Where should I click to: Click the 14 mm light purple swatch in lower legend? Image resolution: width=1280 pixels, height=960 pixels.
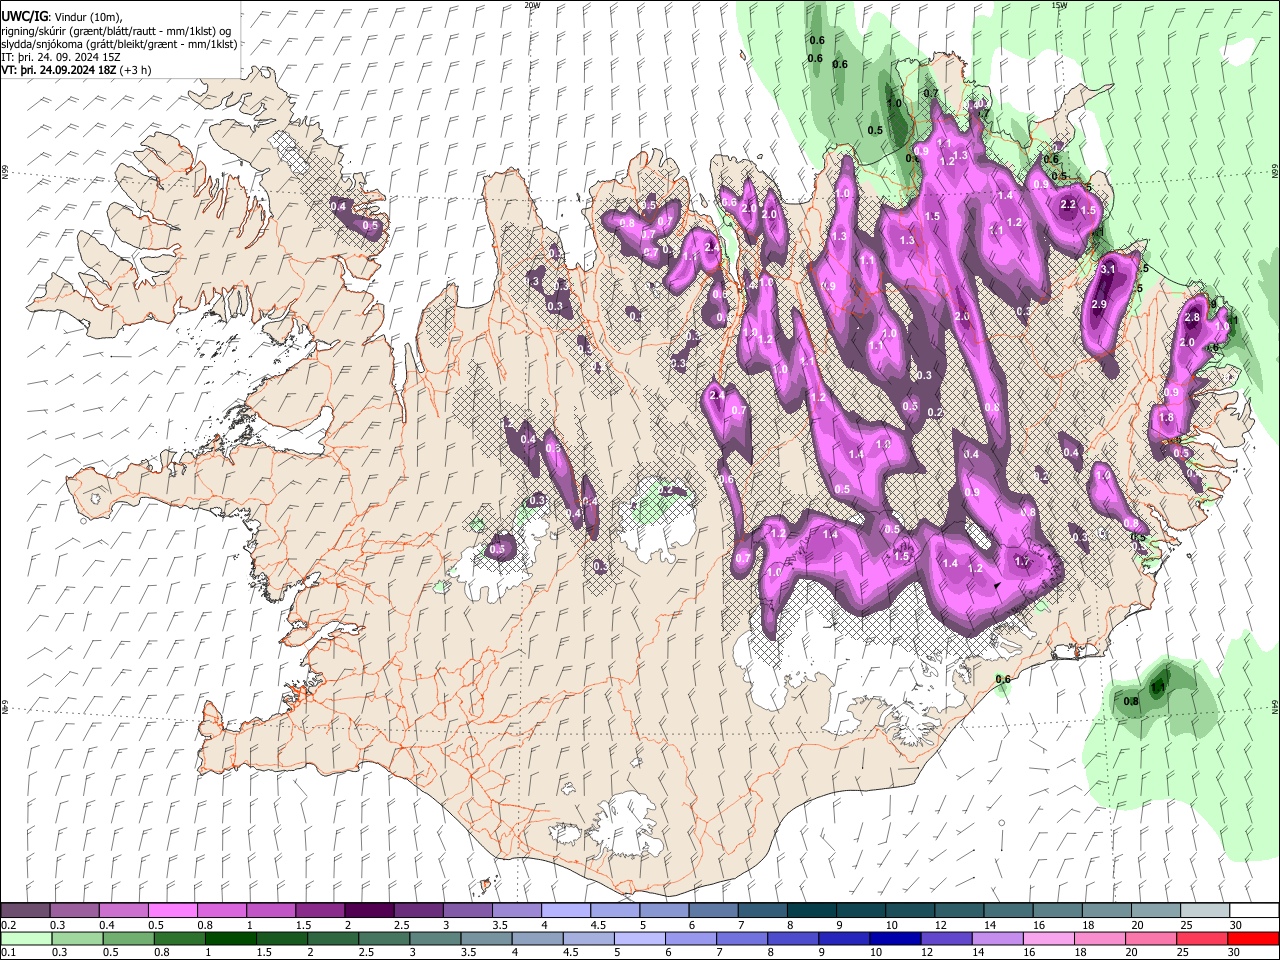(996, 938)
